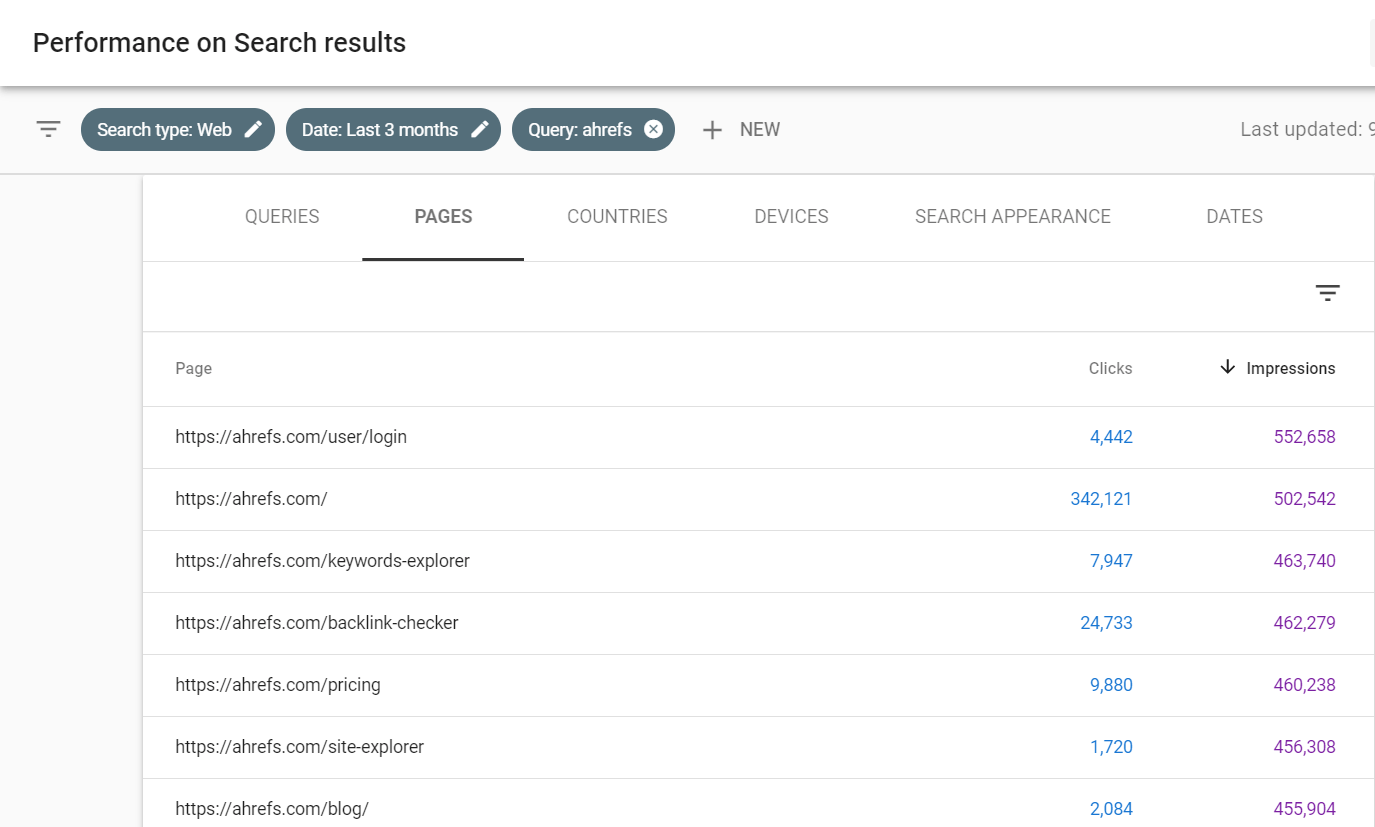Viewport: 1375px width, 827px height.
Task: Sort table by Clicks column
Action: [1110, 369]
